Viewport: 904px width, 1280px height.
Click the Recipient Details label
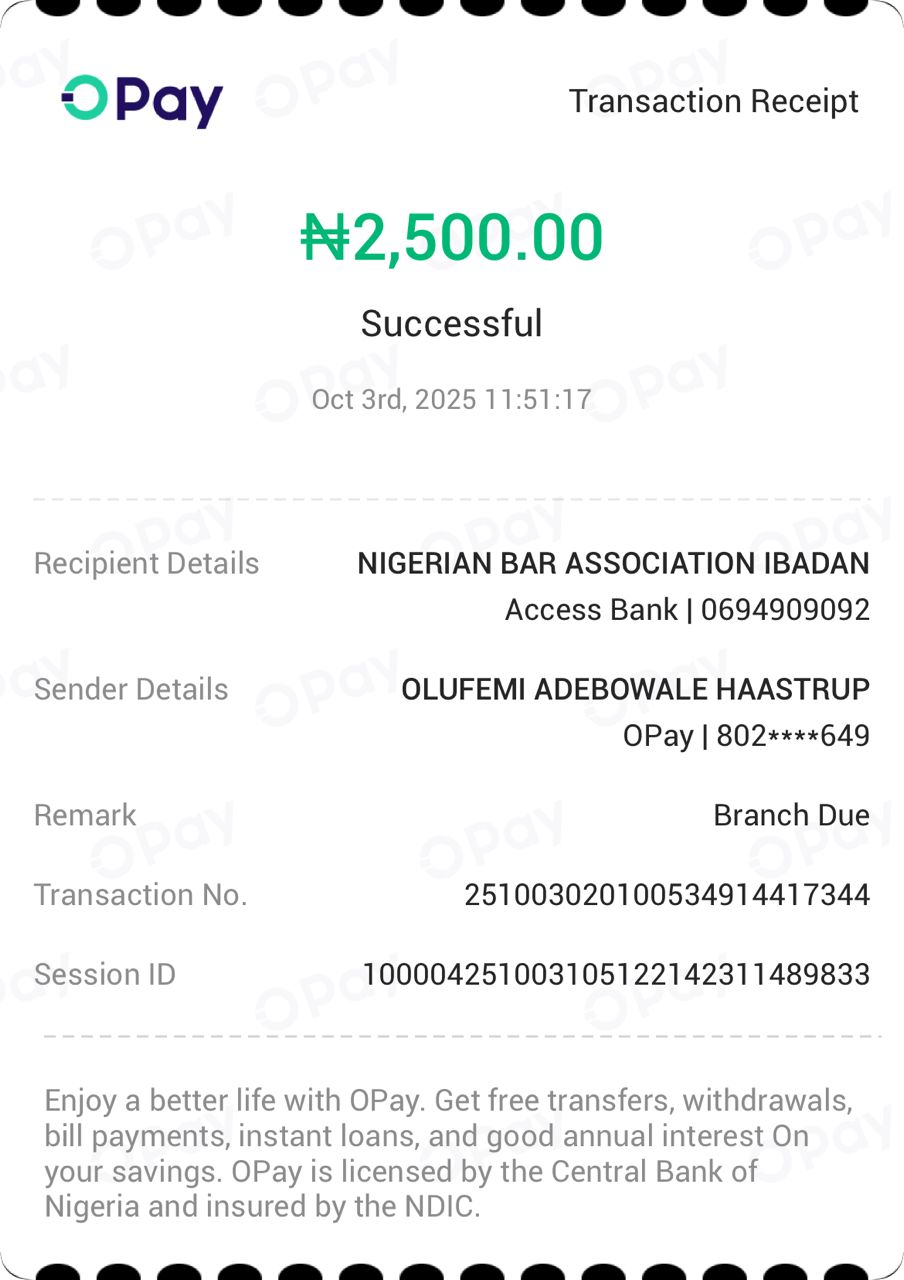146,564
